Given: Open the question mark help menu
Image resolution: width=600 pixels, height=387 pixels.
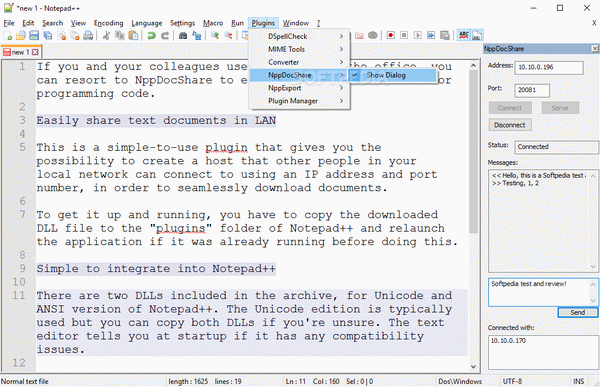Looking at the screenshot, I should (318, 23).
